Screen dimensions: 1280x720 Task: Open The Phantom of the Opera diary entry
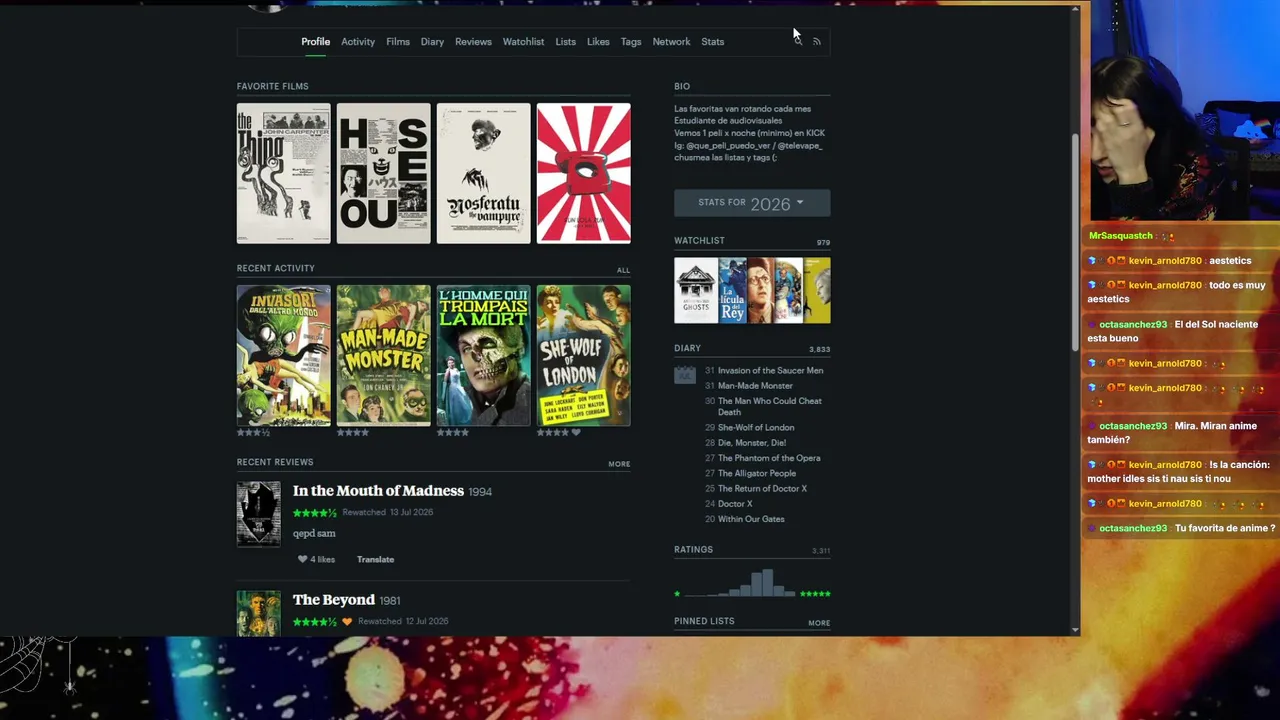[769, 458]
